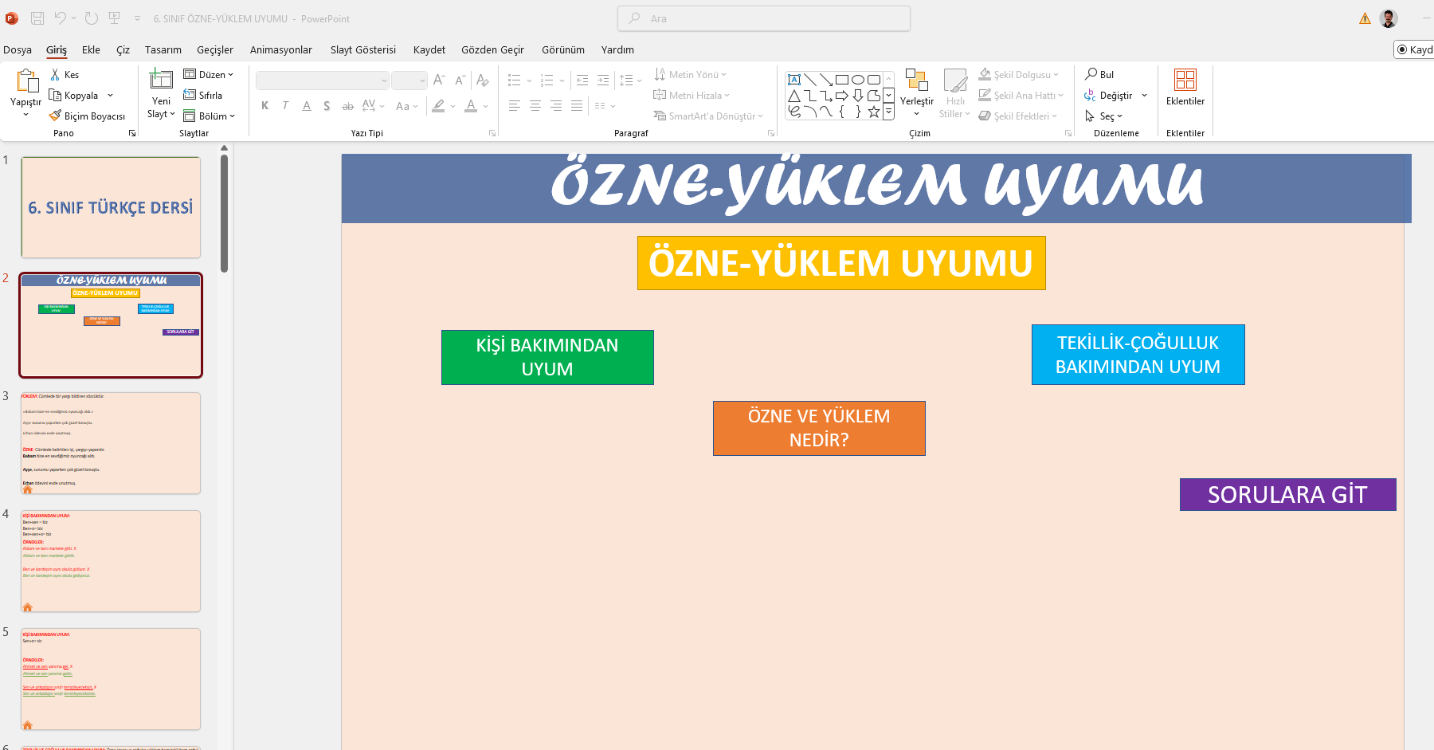Screen dimensions: 1434x750
Task: Click the text highlight color button
Action: (x=438, y=106)
